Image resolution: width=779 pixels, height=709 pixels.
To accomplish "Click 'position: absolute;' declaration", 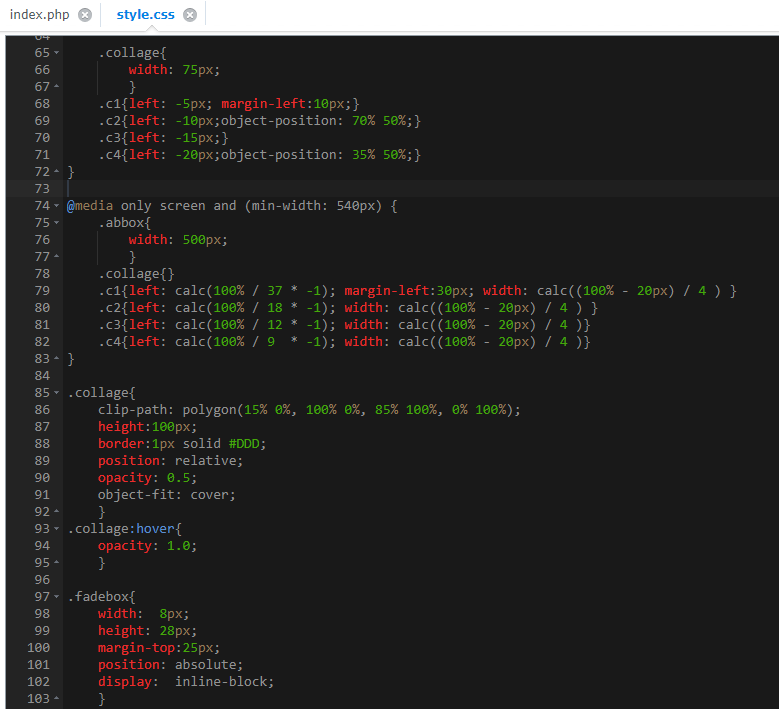I will [170, 664].
